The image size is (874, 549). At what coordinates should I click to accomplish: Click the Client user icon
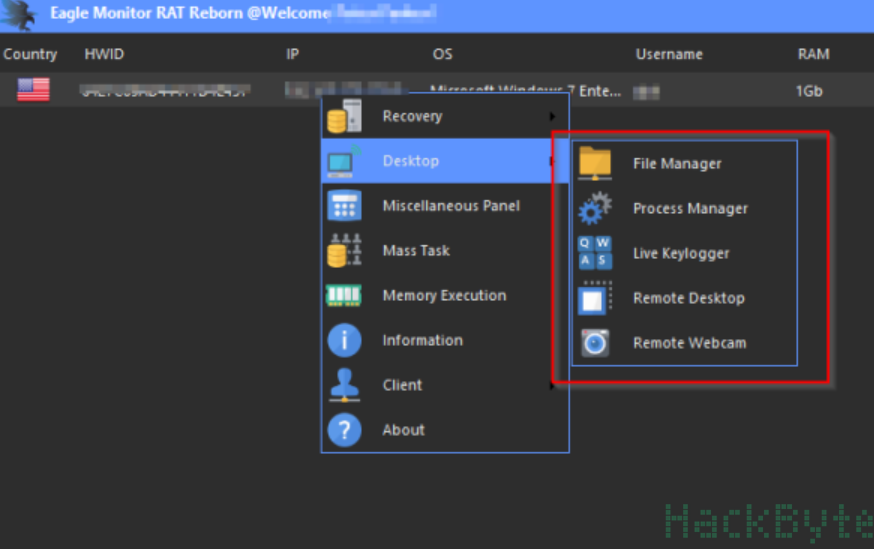[344, 385]
